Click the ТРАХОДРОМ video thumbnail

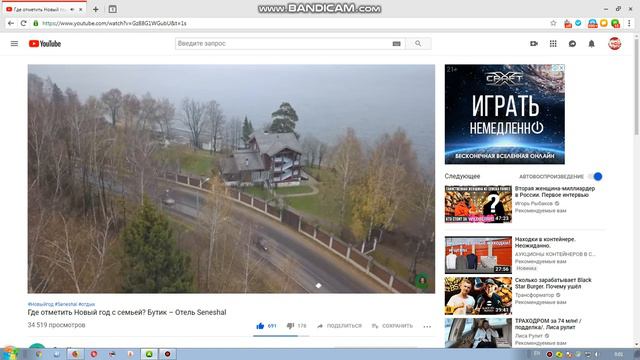point(478,333)
